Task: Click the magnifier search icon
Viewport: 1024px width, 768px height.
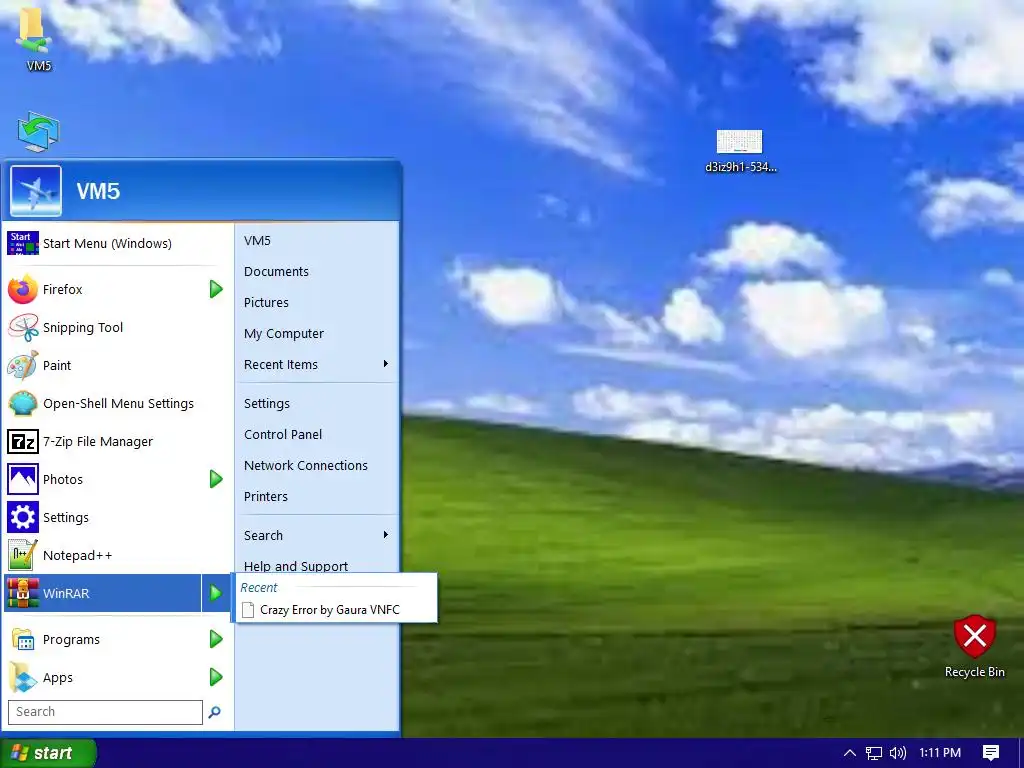Action: pyautogui.click(x=214, y=712)
